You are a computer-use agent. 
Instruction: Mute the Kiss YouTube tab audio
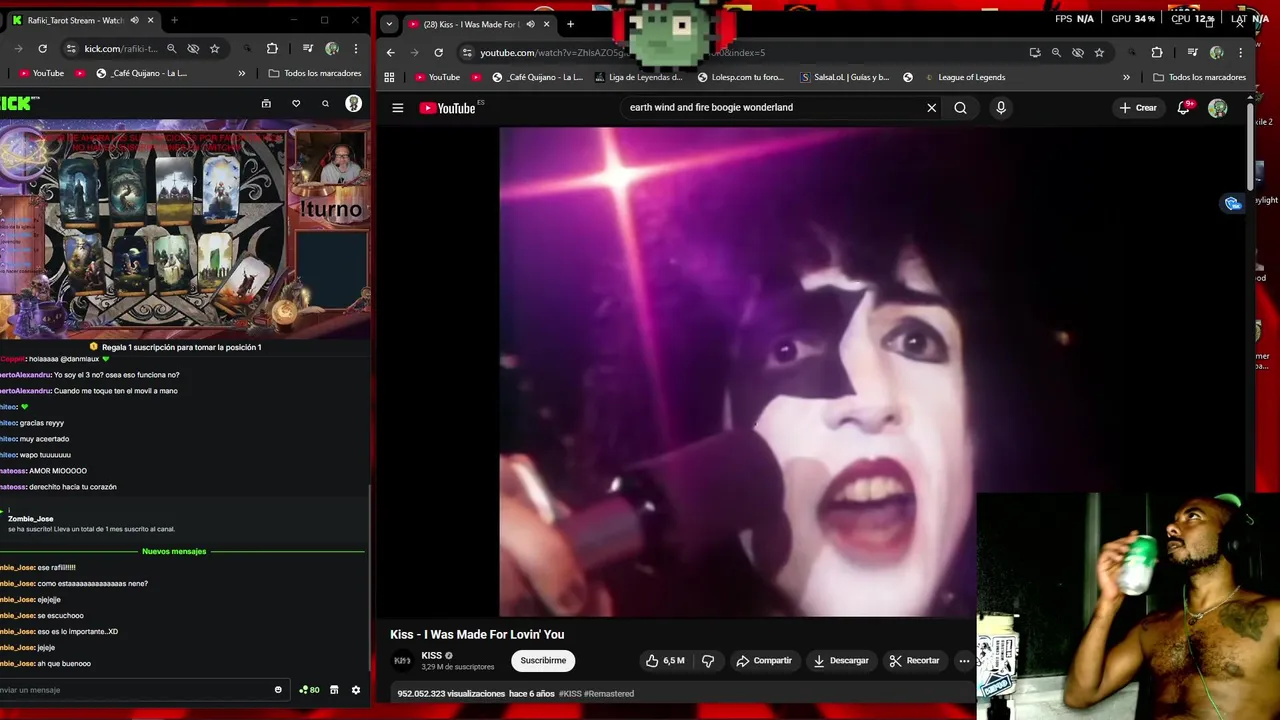530,24
